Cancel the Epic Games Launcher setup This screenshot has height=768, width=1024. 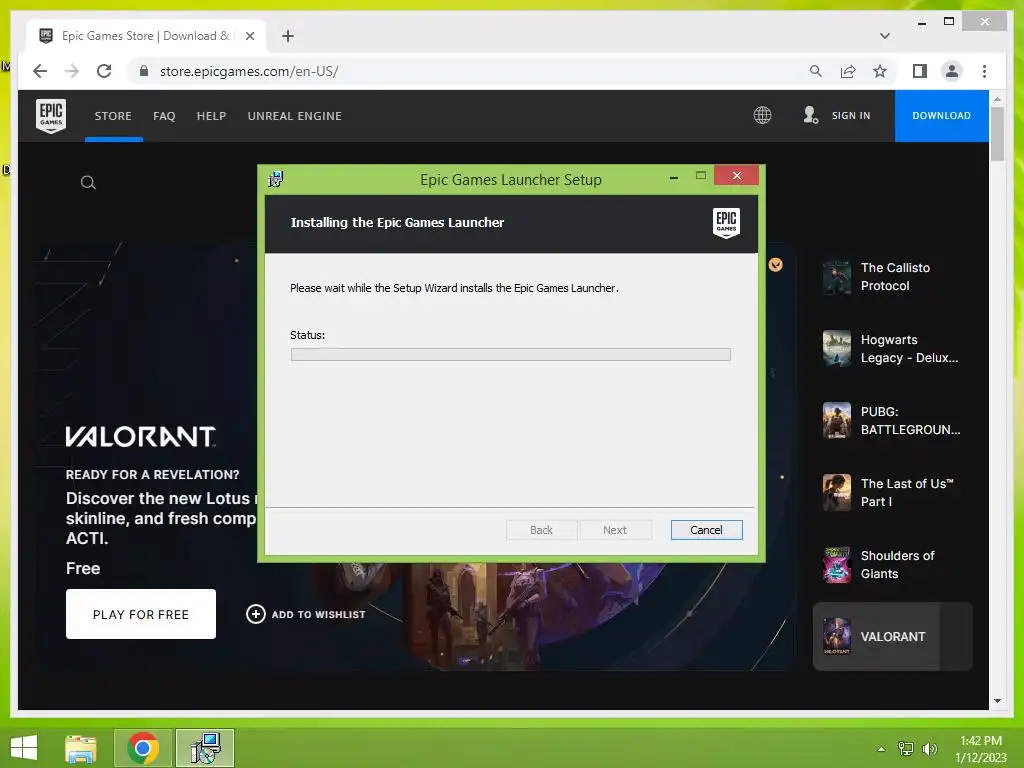point(706,530)
